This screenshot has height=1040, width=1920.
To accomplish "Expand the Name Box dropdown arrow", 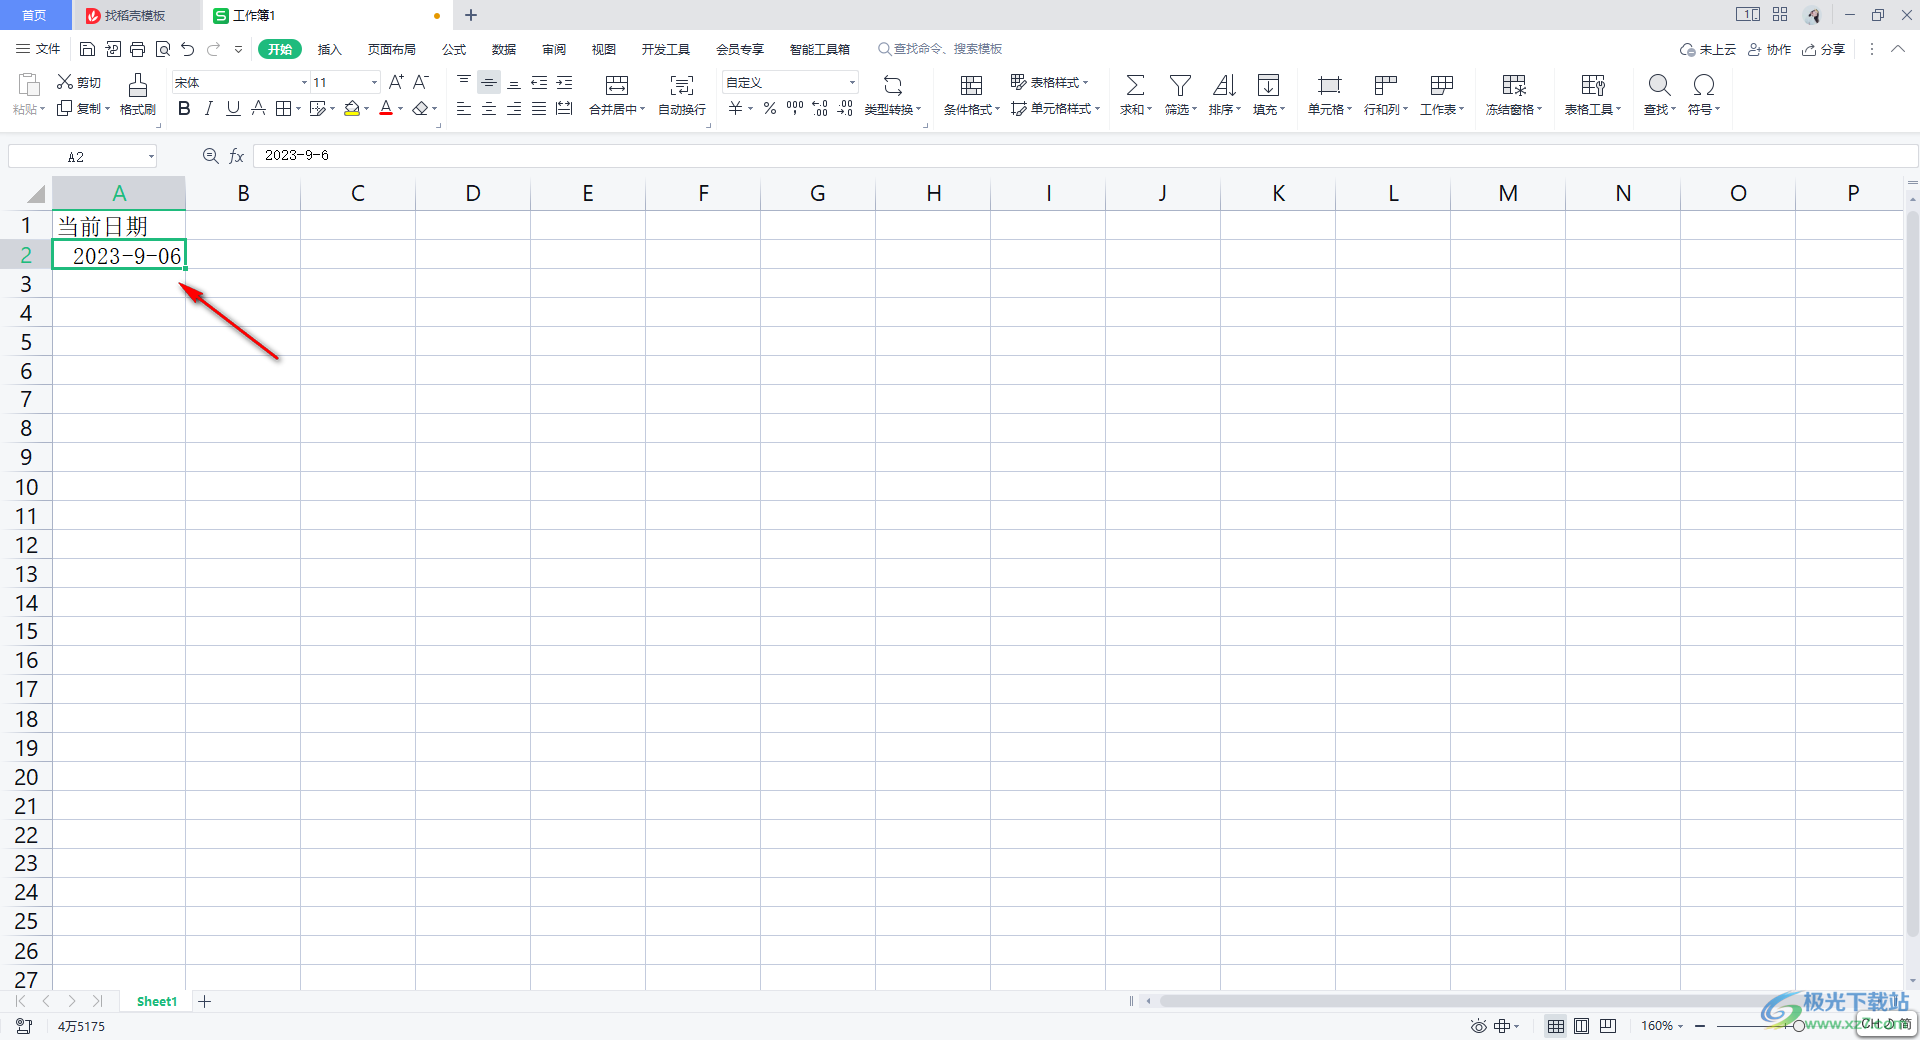I will [151, 157].
